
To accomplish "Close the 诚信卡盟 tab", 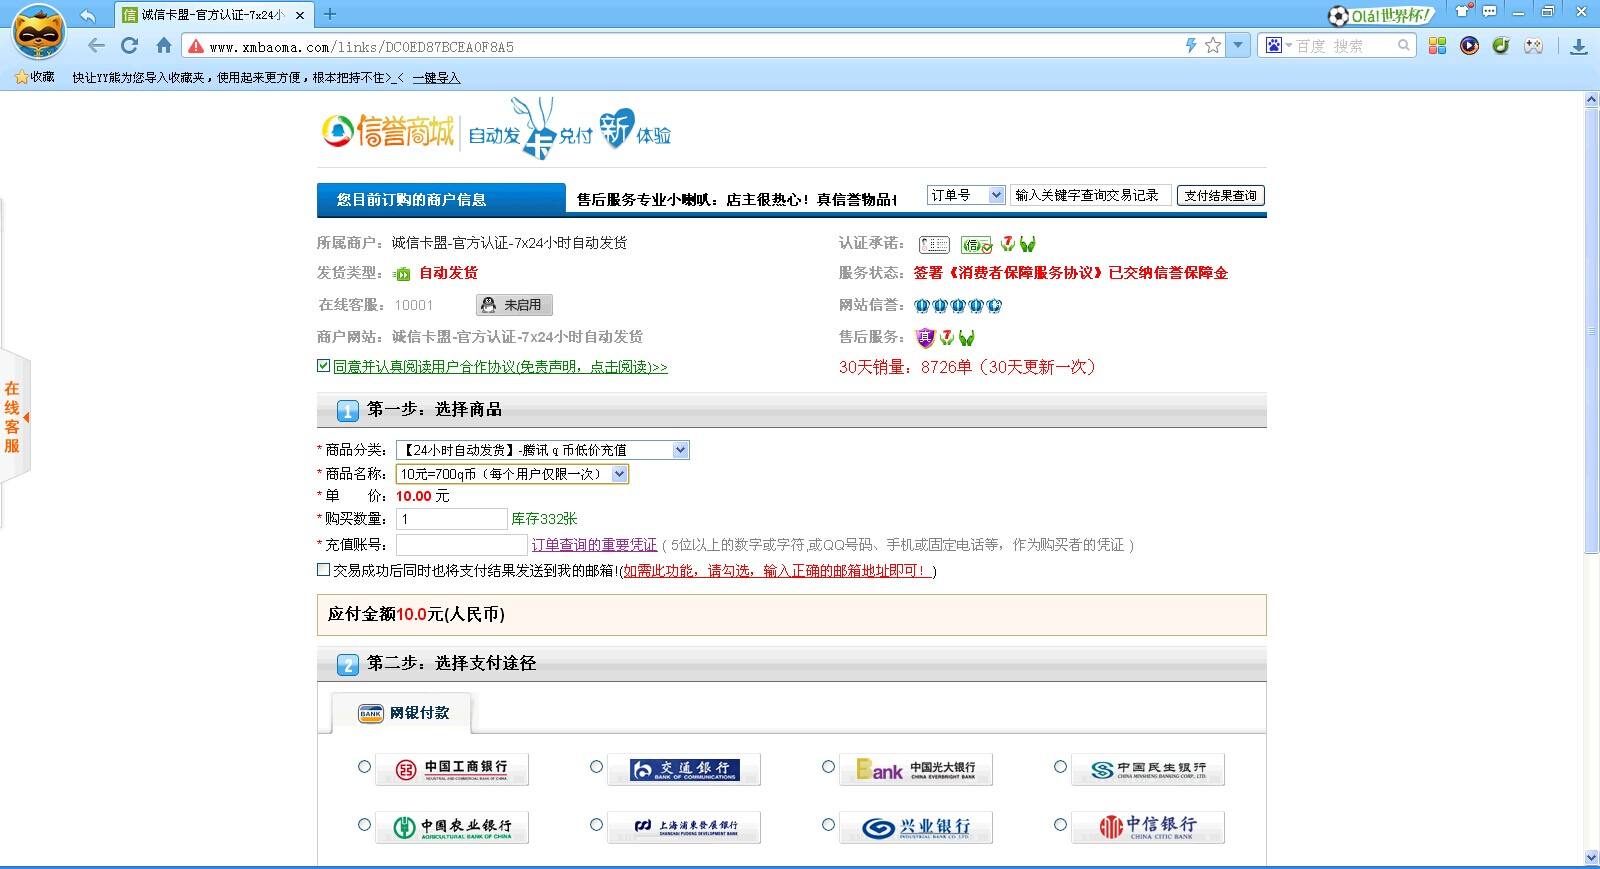I will (x=300, y=15).
